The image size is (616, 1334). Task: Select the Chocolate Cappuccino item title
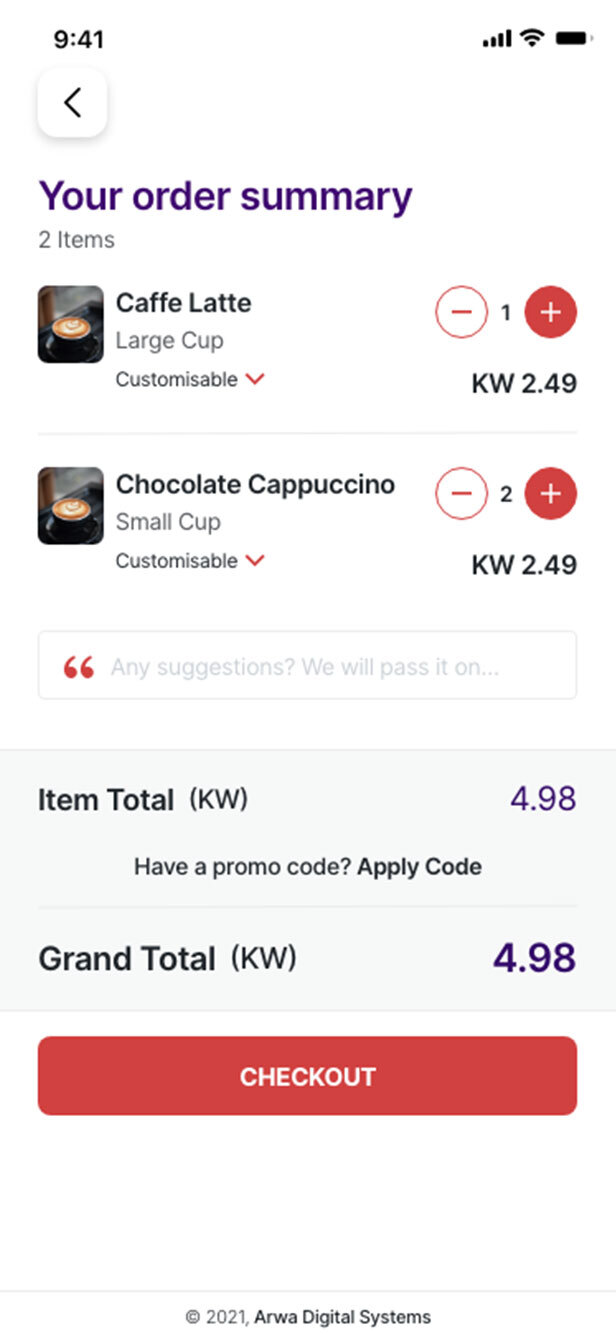pos(255,485)
